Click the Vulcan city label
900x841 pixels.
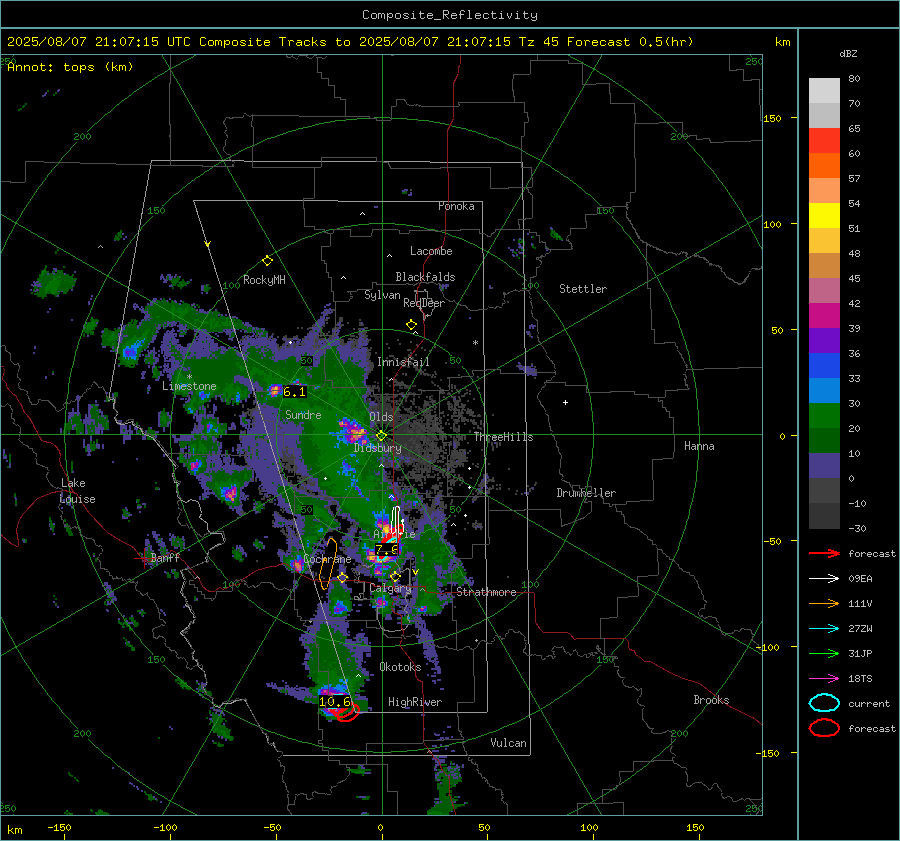click(509, 743)
